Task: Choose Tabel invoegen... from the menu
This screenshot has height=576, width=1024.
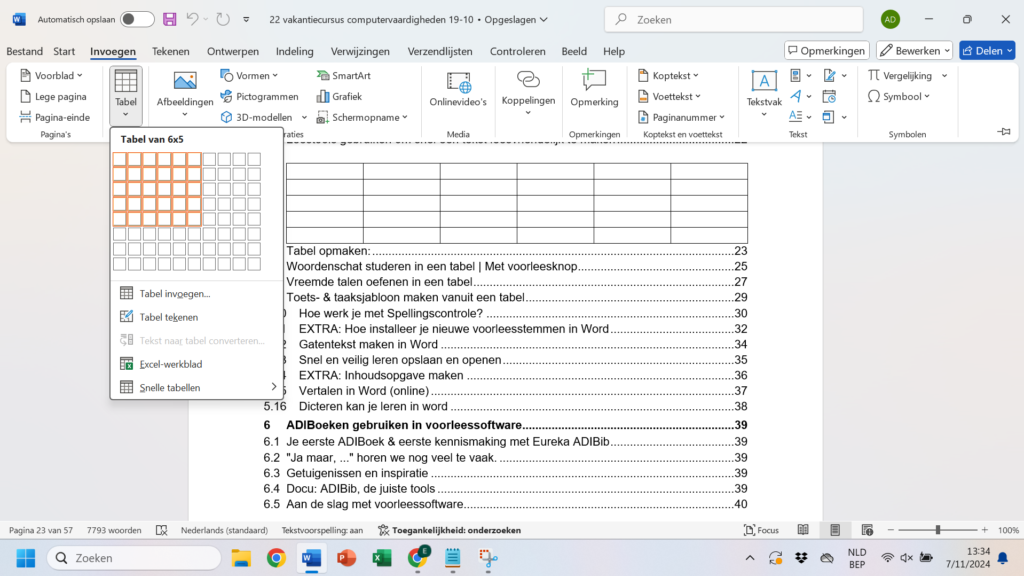Action: (174, 293)
